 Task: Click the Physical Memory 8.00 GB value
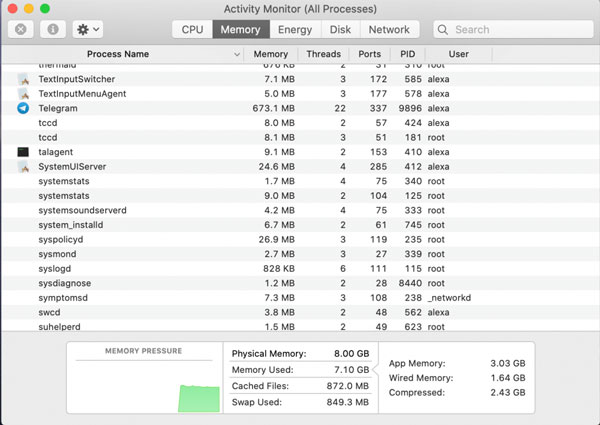(x=352, y=354)
